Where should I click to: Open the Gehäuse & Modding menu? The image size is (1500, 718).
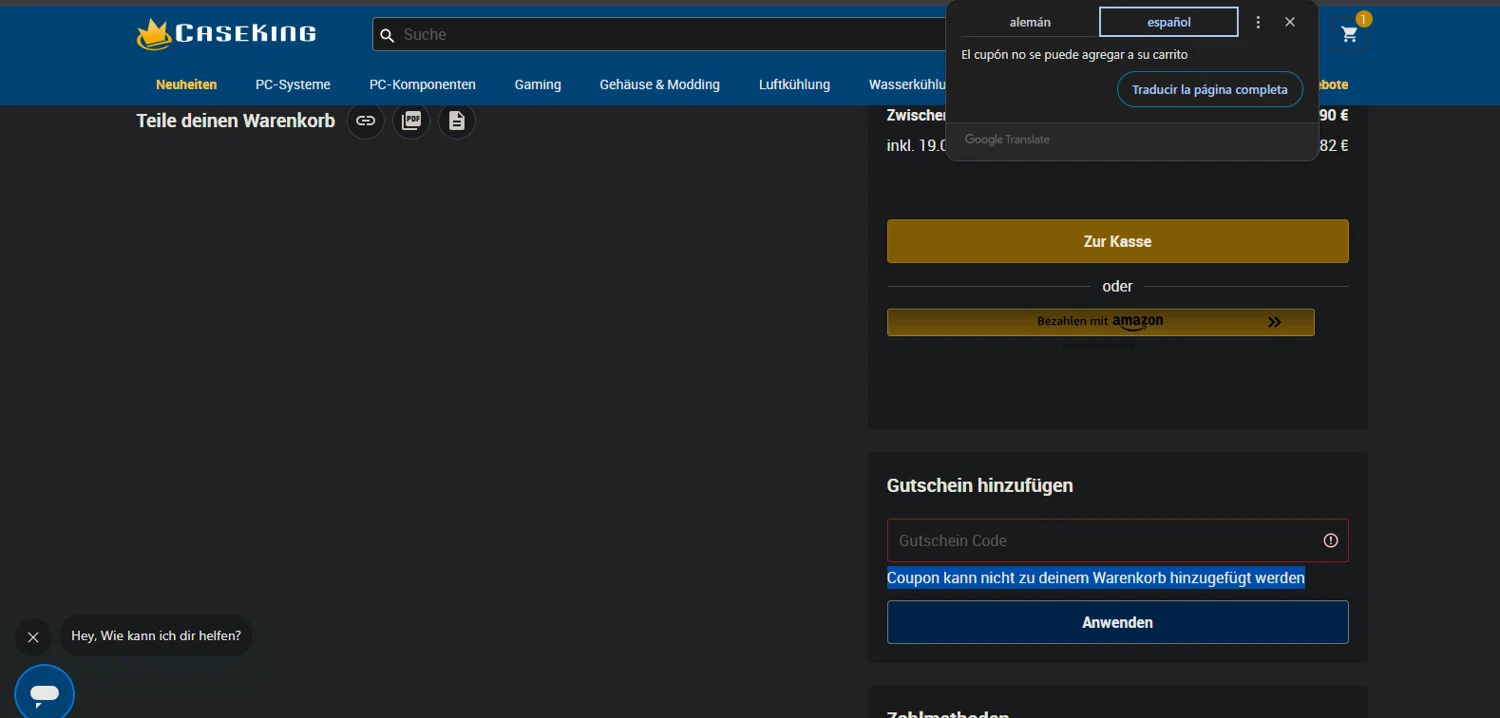tap(660, 85)
